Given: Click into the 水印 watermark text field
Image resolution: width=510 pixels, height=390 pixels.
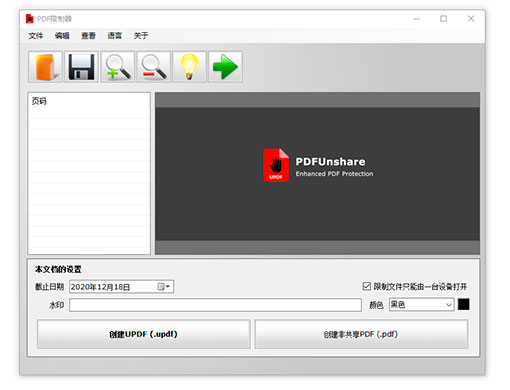Looking at the screenshot, I should 215,305.
